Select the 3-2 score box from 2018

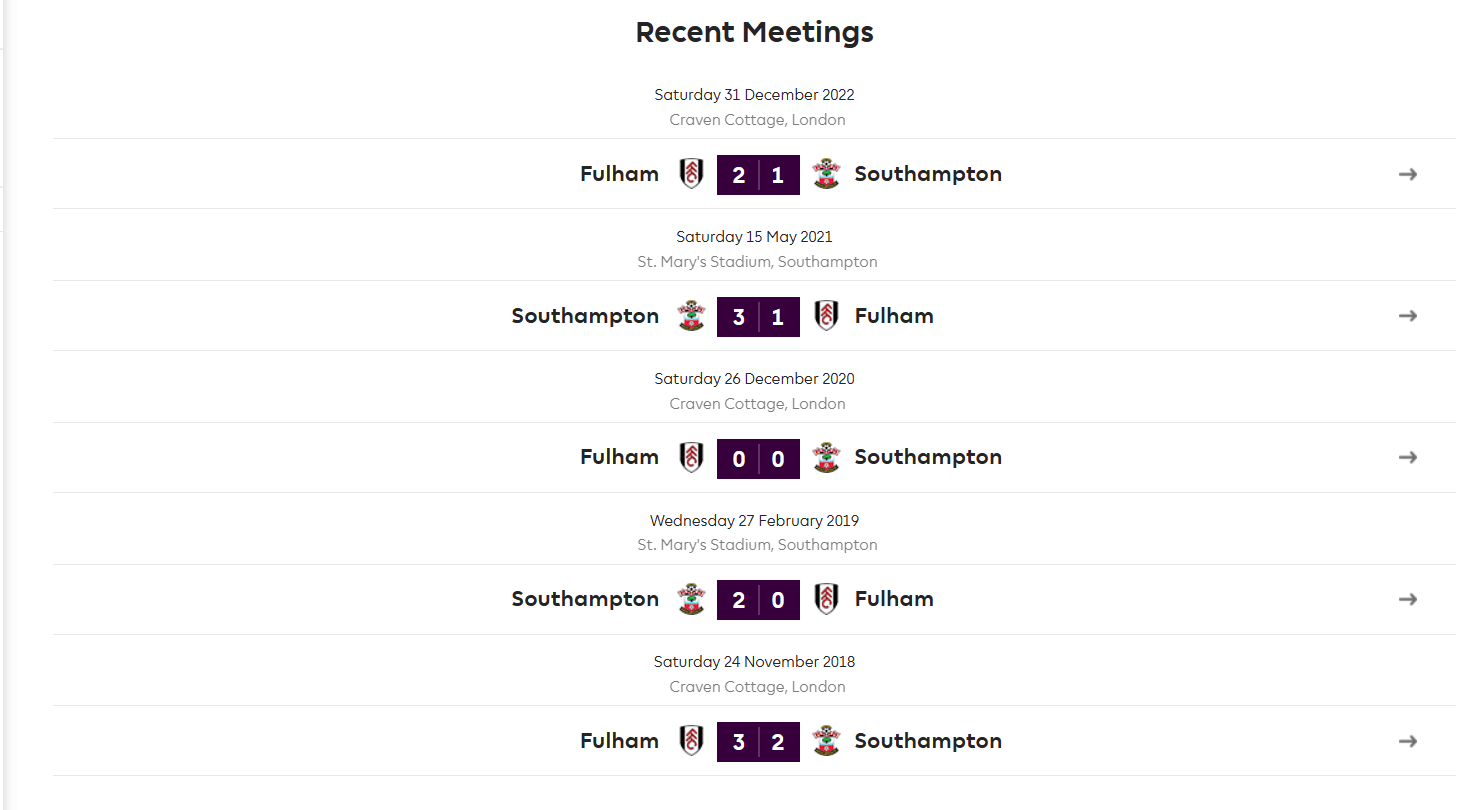(x=758, y=742)
